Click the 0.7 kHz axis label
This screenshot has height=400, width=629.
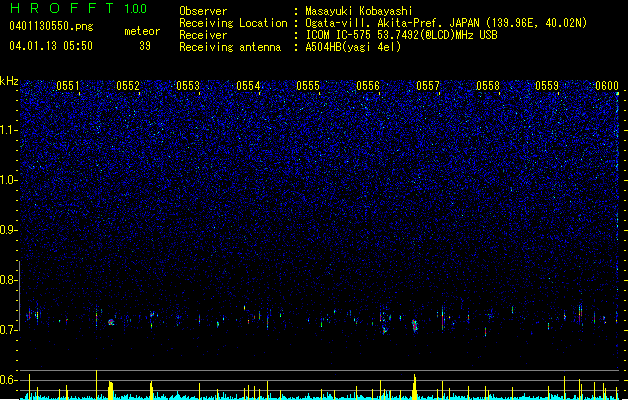coord(9,330)
